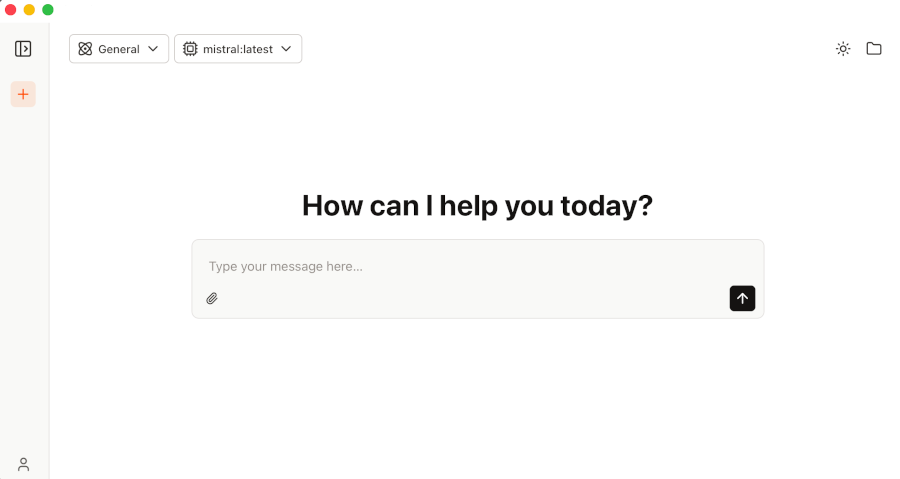Toggle the sidebar panel icon

[x=23, y=49]
